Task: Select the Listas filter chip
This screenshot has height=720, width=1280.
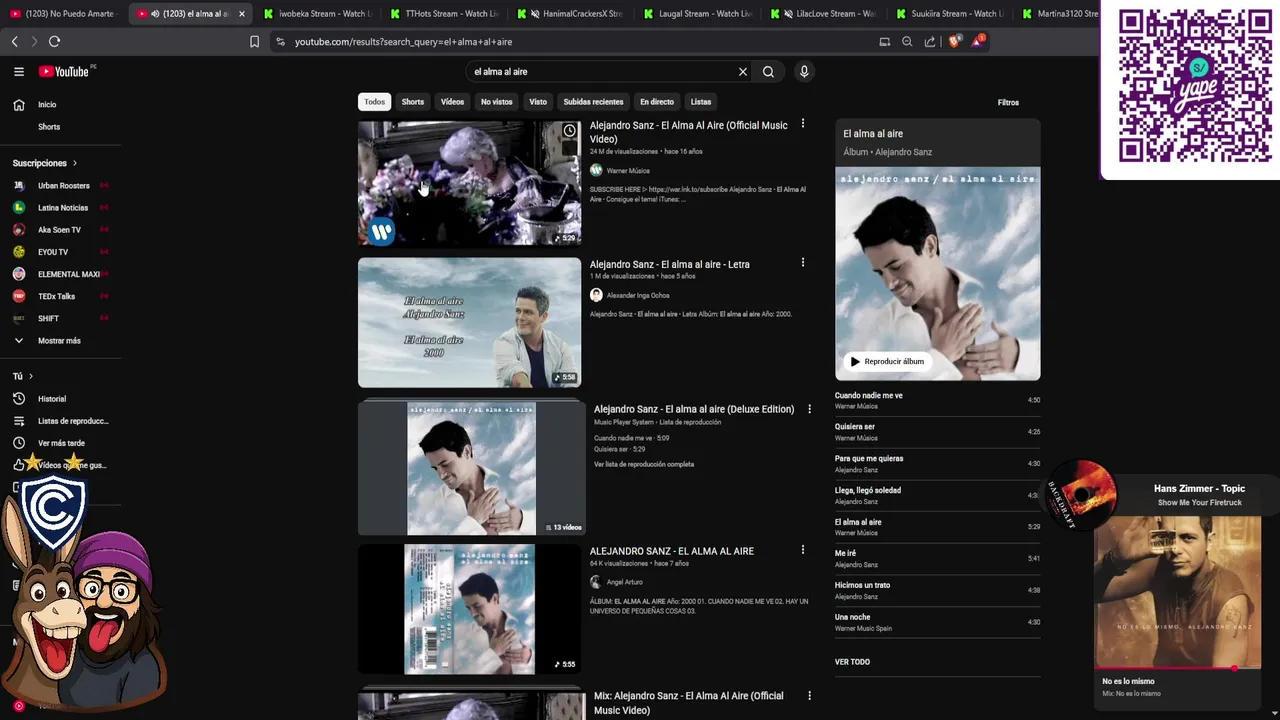Action: [701, 102]
